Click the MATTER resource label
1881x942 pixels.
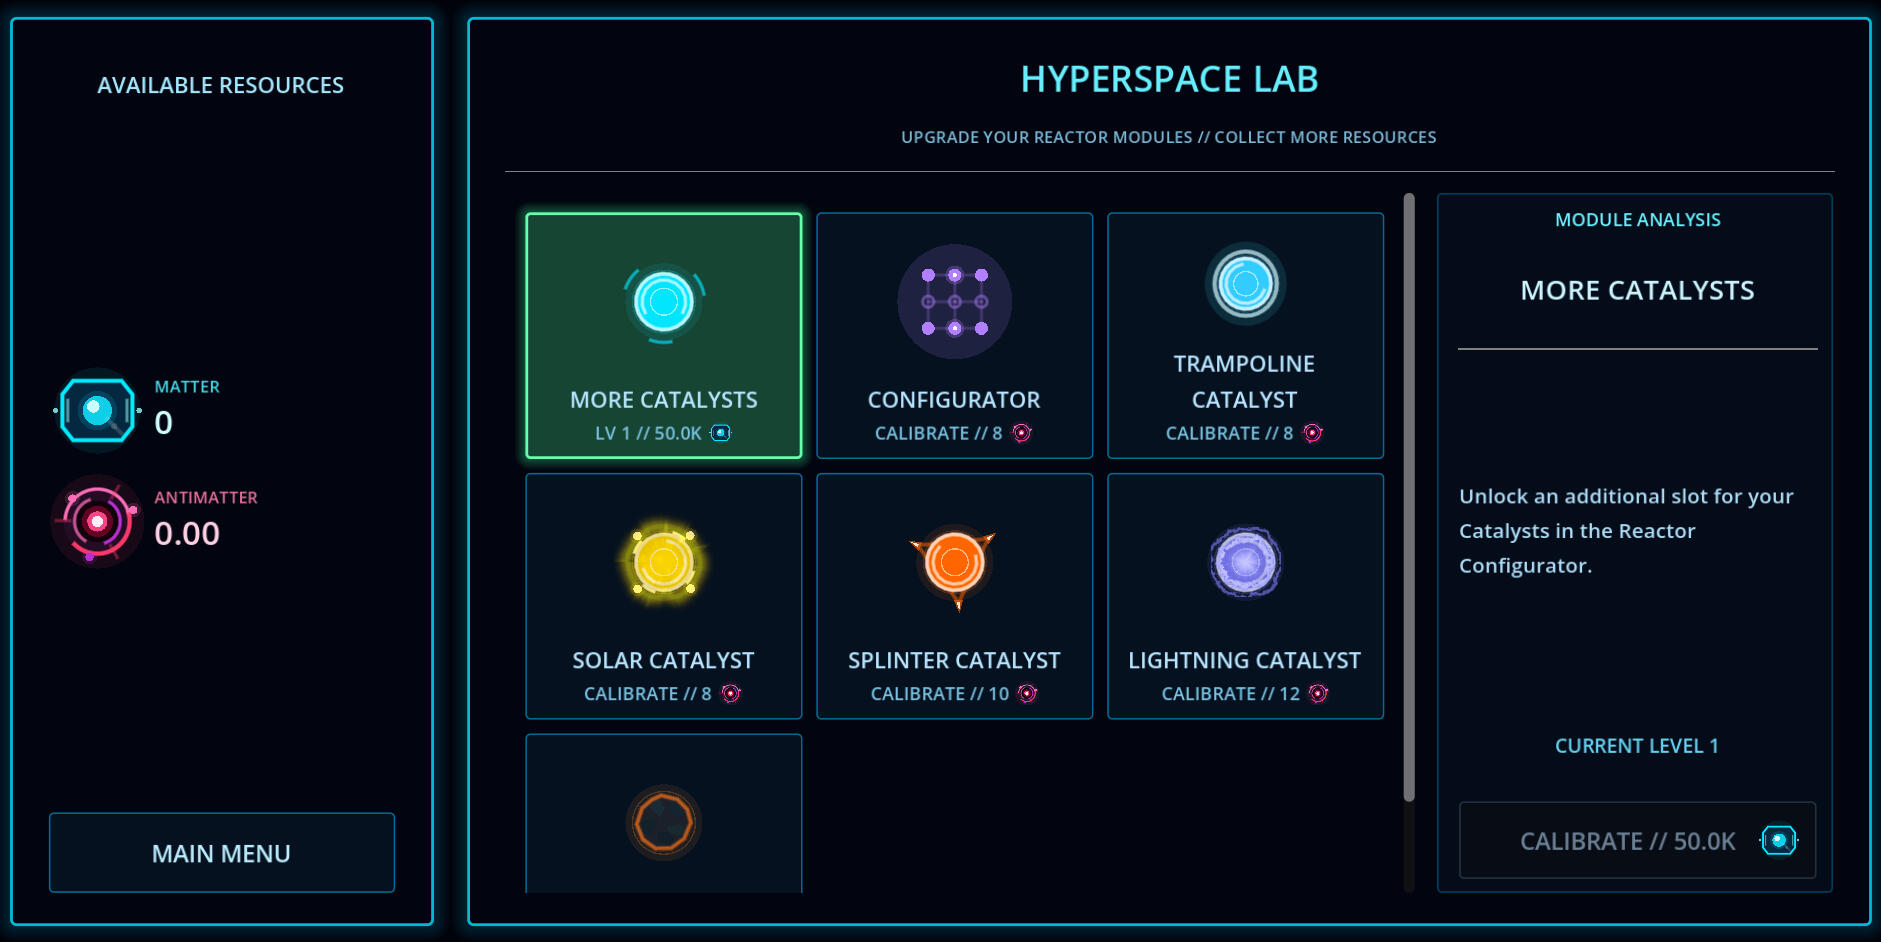pos(187,387)
